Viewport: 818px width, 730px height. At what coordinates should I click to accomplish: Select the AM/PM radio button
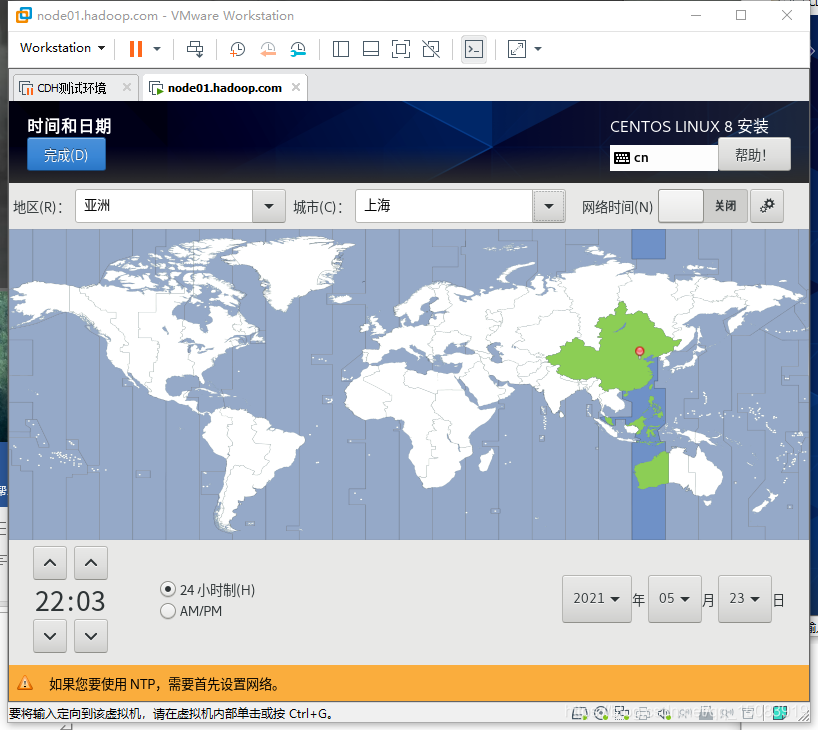[167, 611]
